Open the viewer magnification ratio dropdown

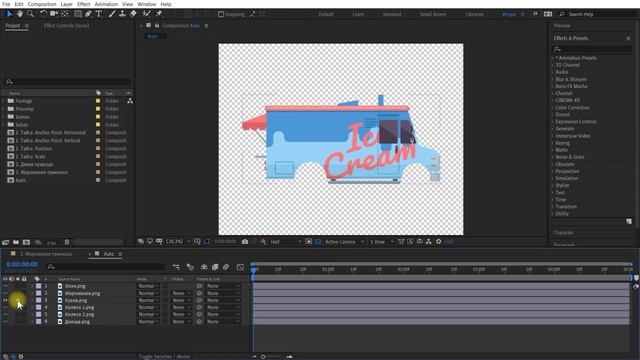point(178,242)
